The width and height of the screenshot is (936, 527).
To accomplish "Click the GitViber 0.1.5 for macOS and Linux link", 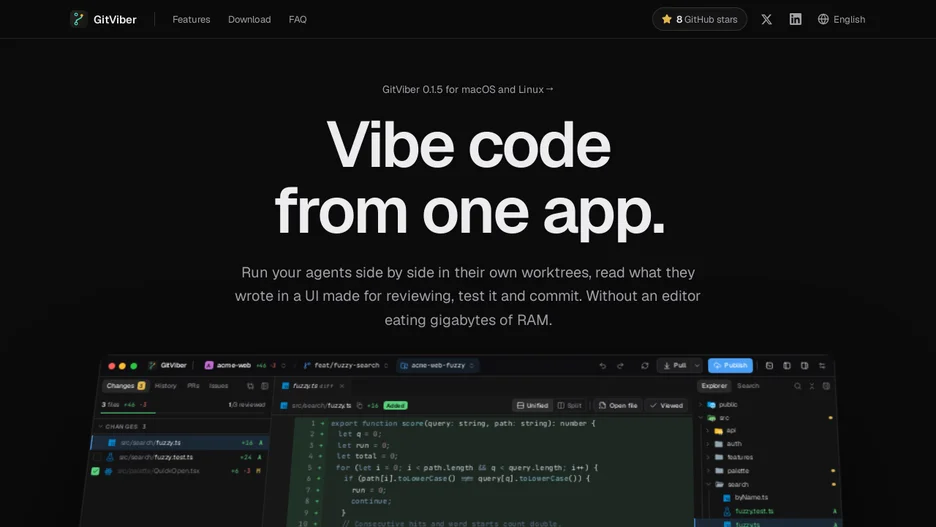I will coord(467,90).
